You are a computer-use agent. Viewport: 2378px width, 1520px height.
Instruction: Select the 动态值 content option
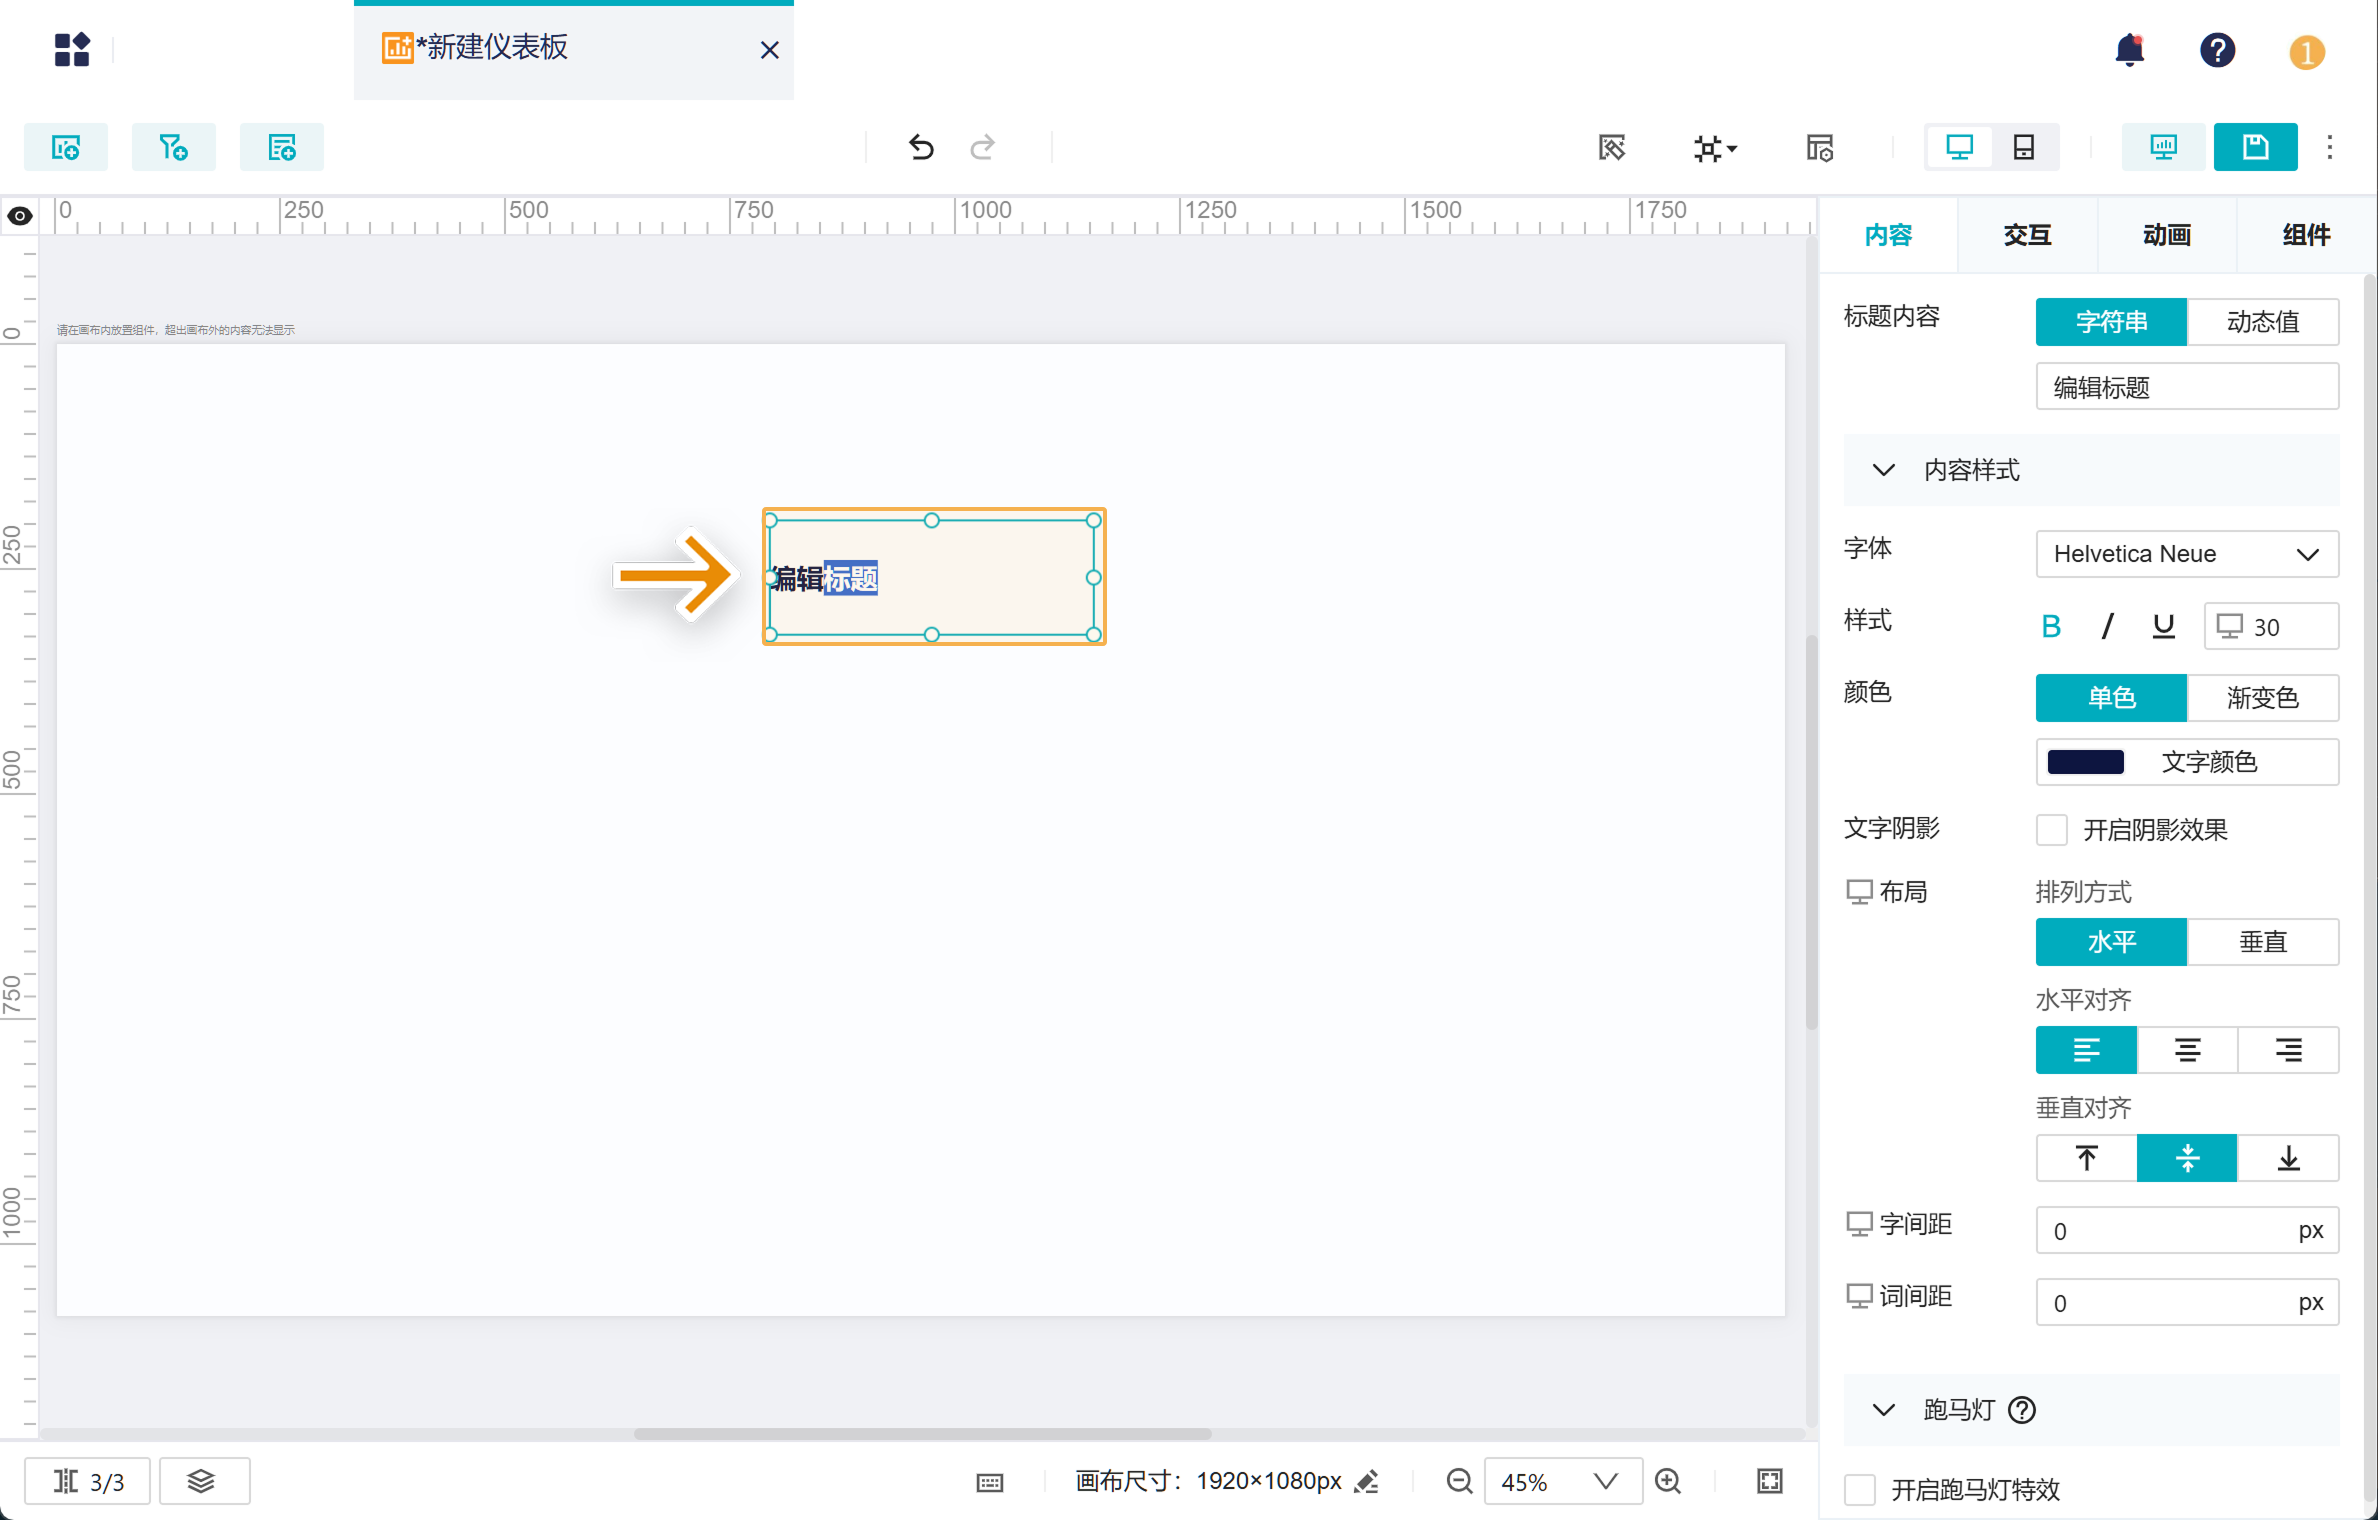click(2262, 322)
